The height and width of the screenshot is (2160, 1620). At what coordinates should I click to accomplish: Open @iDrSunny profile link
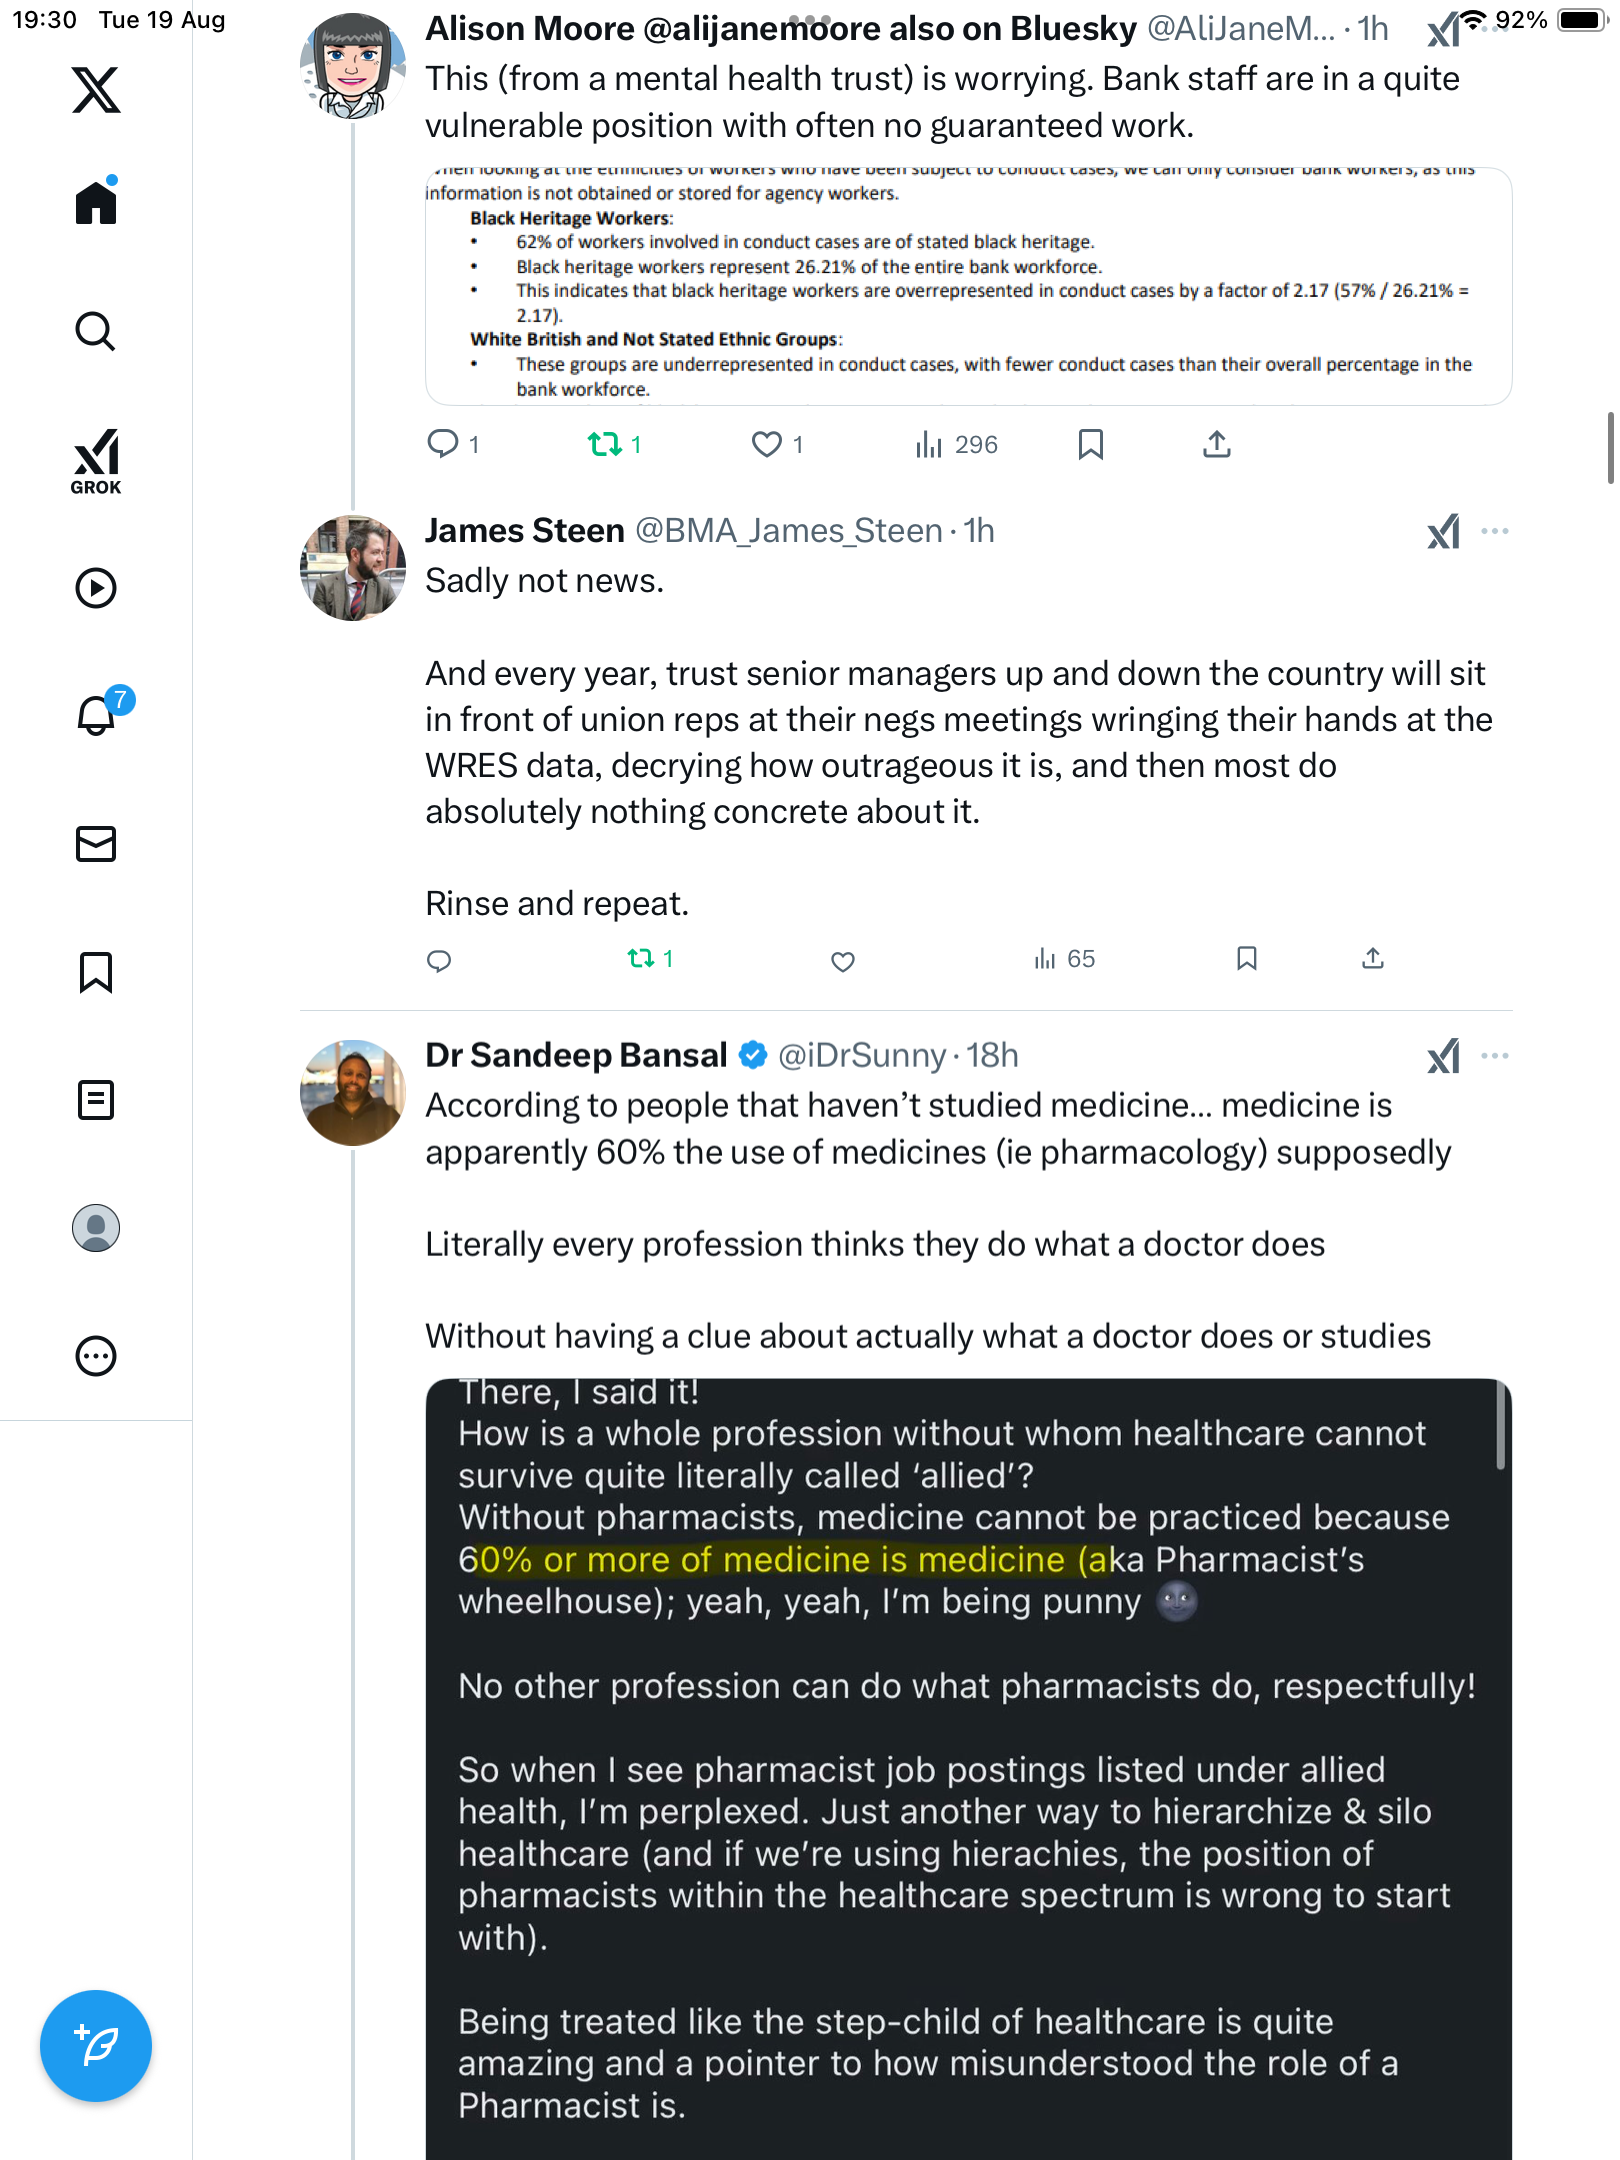[x=861, y=1056]
